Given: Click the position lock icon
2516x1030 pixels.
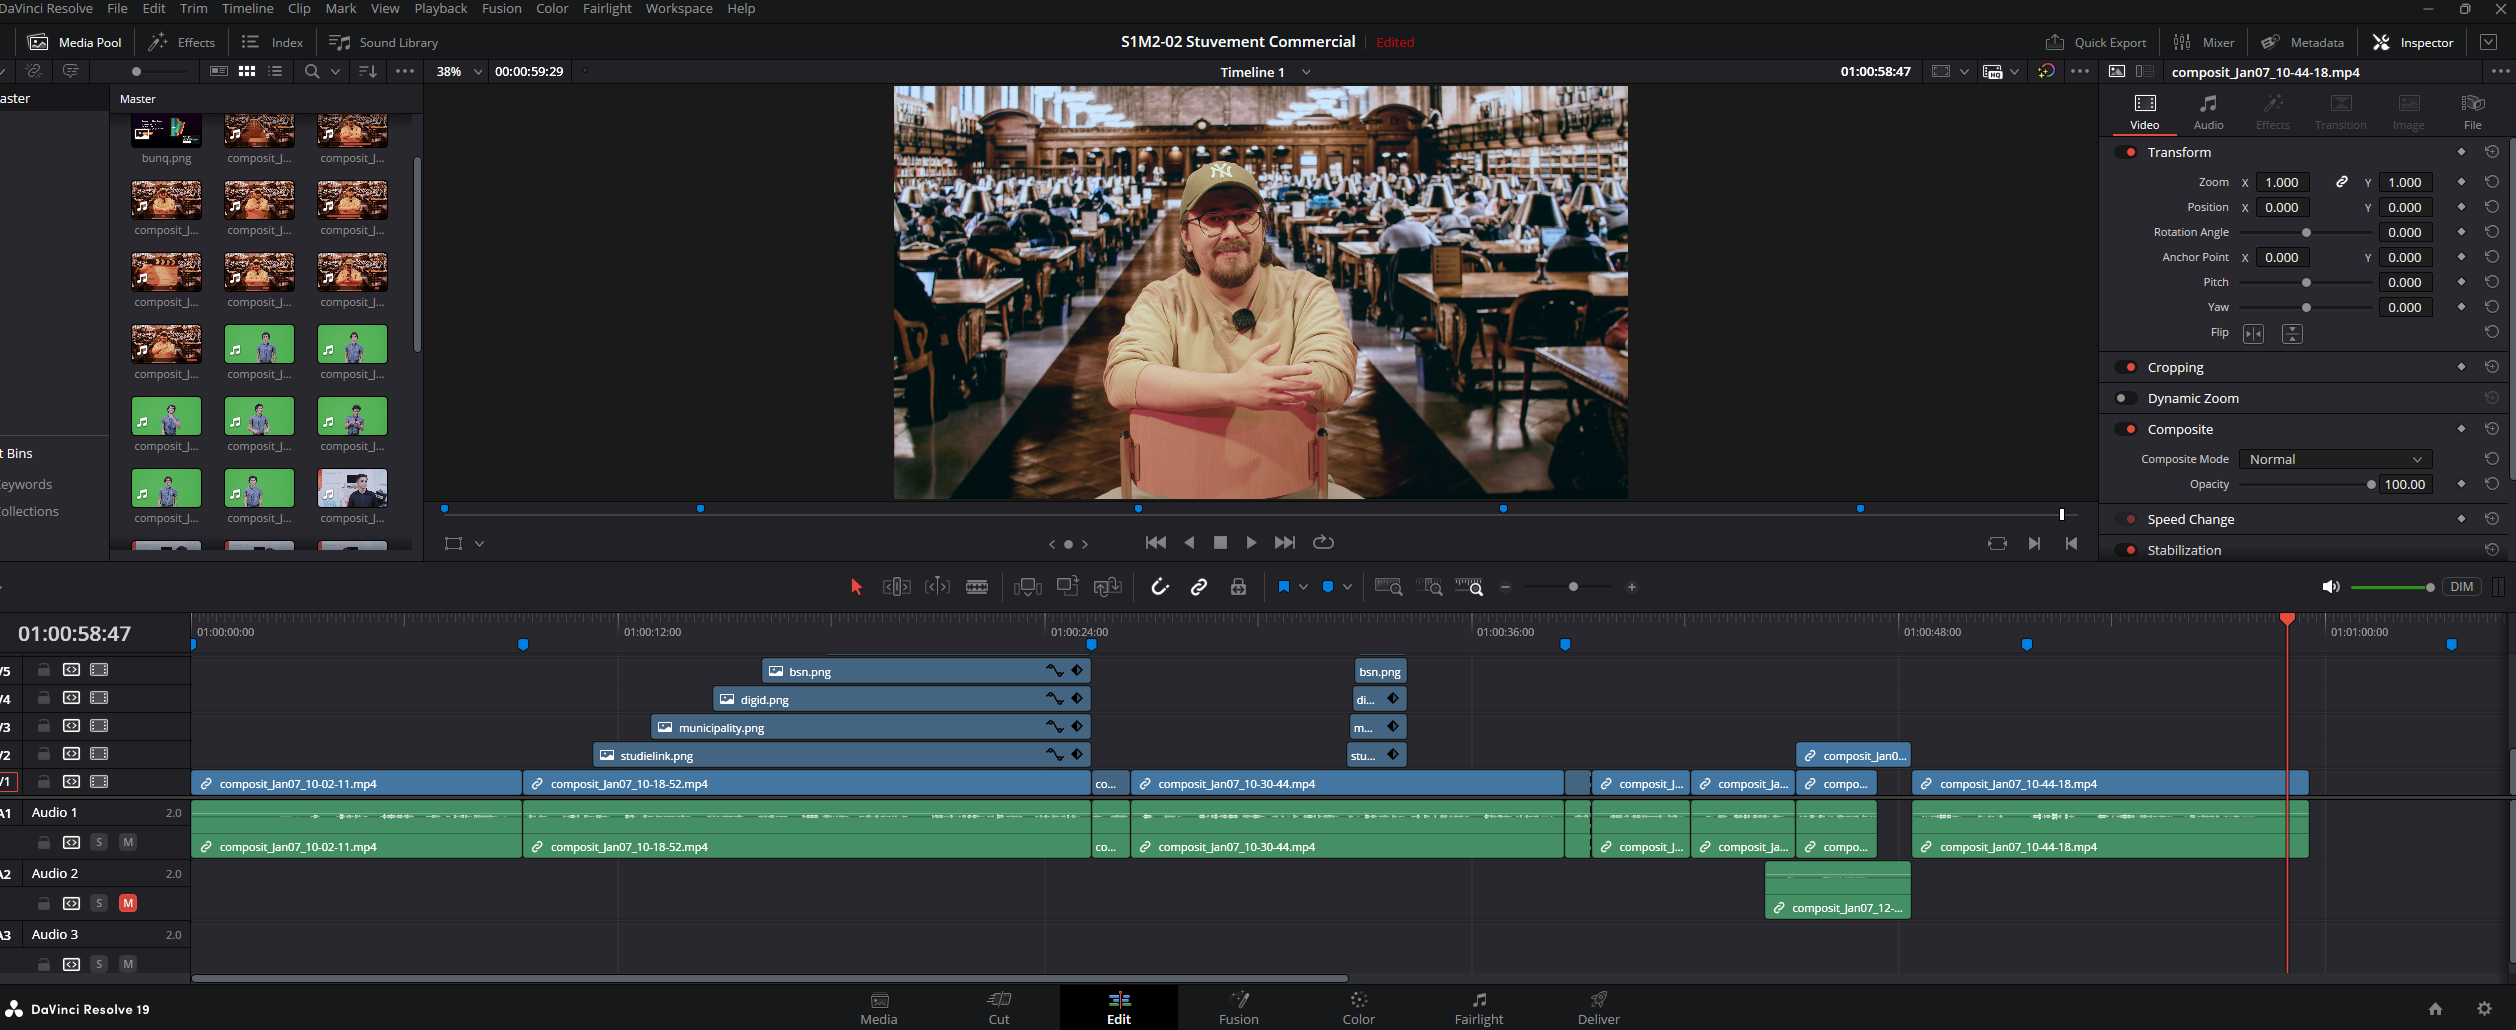Looking at the screenshot, I should click(1238, 587).
